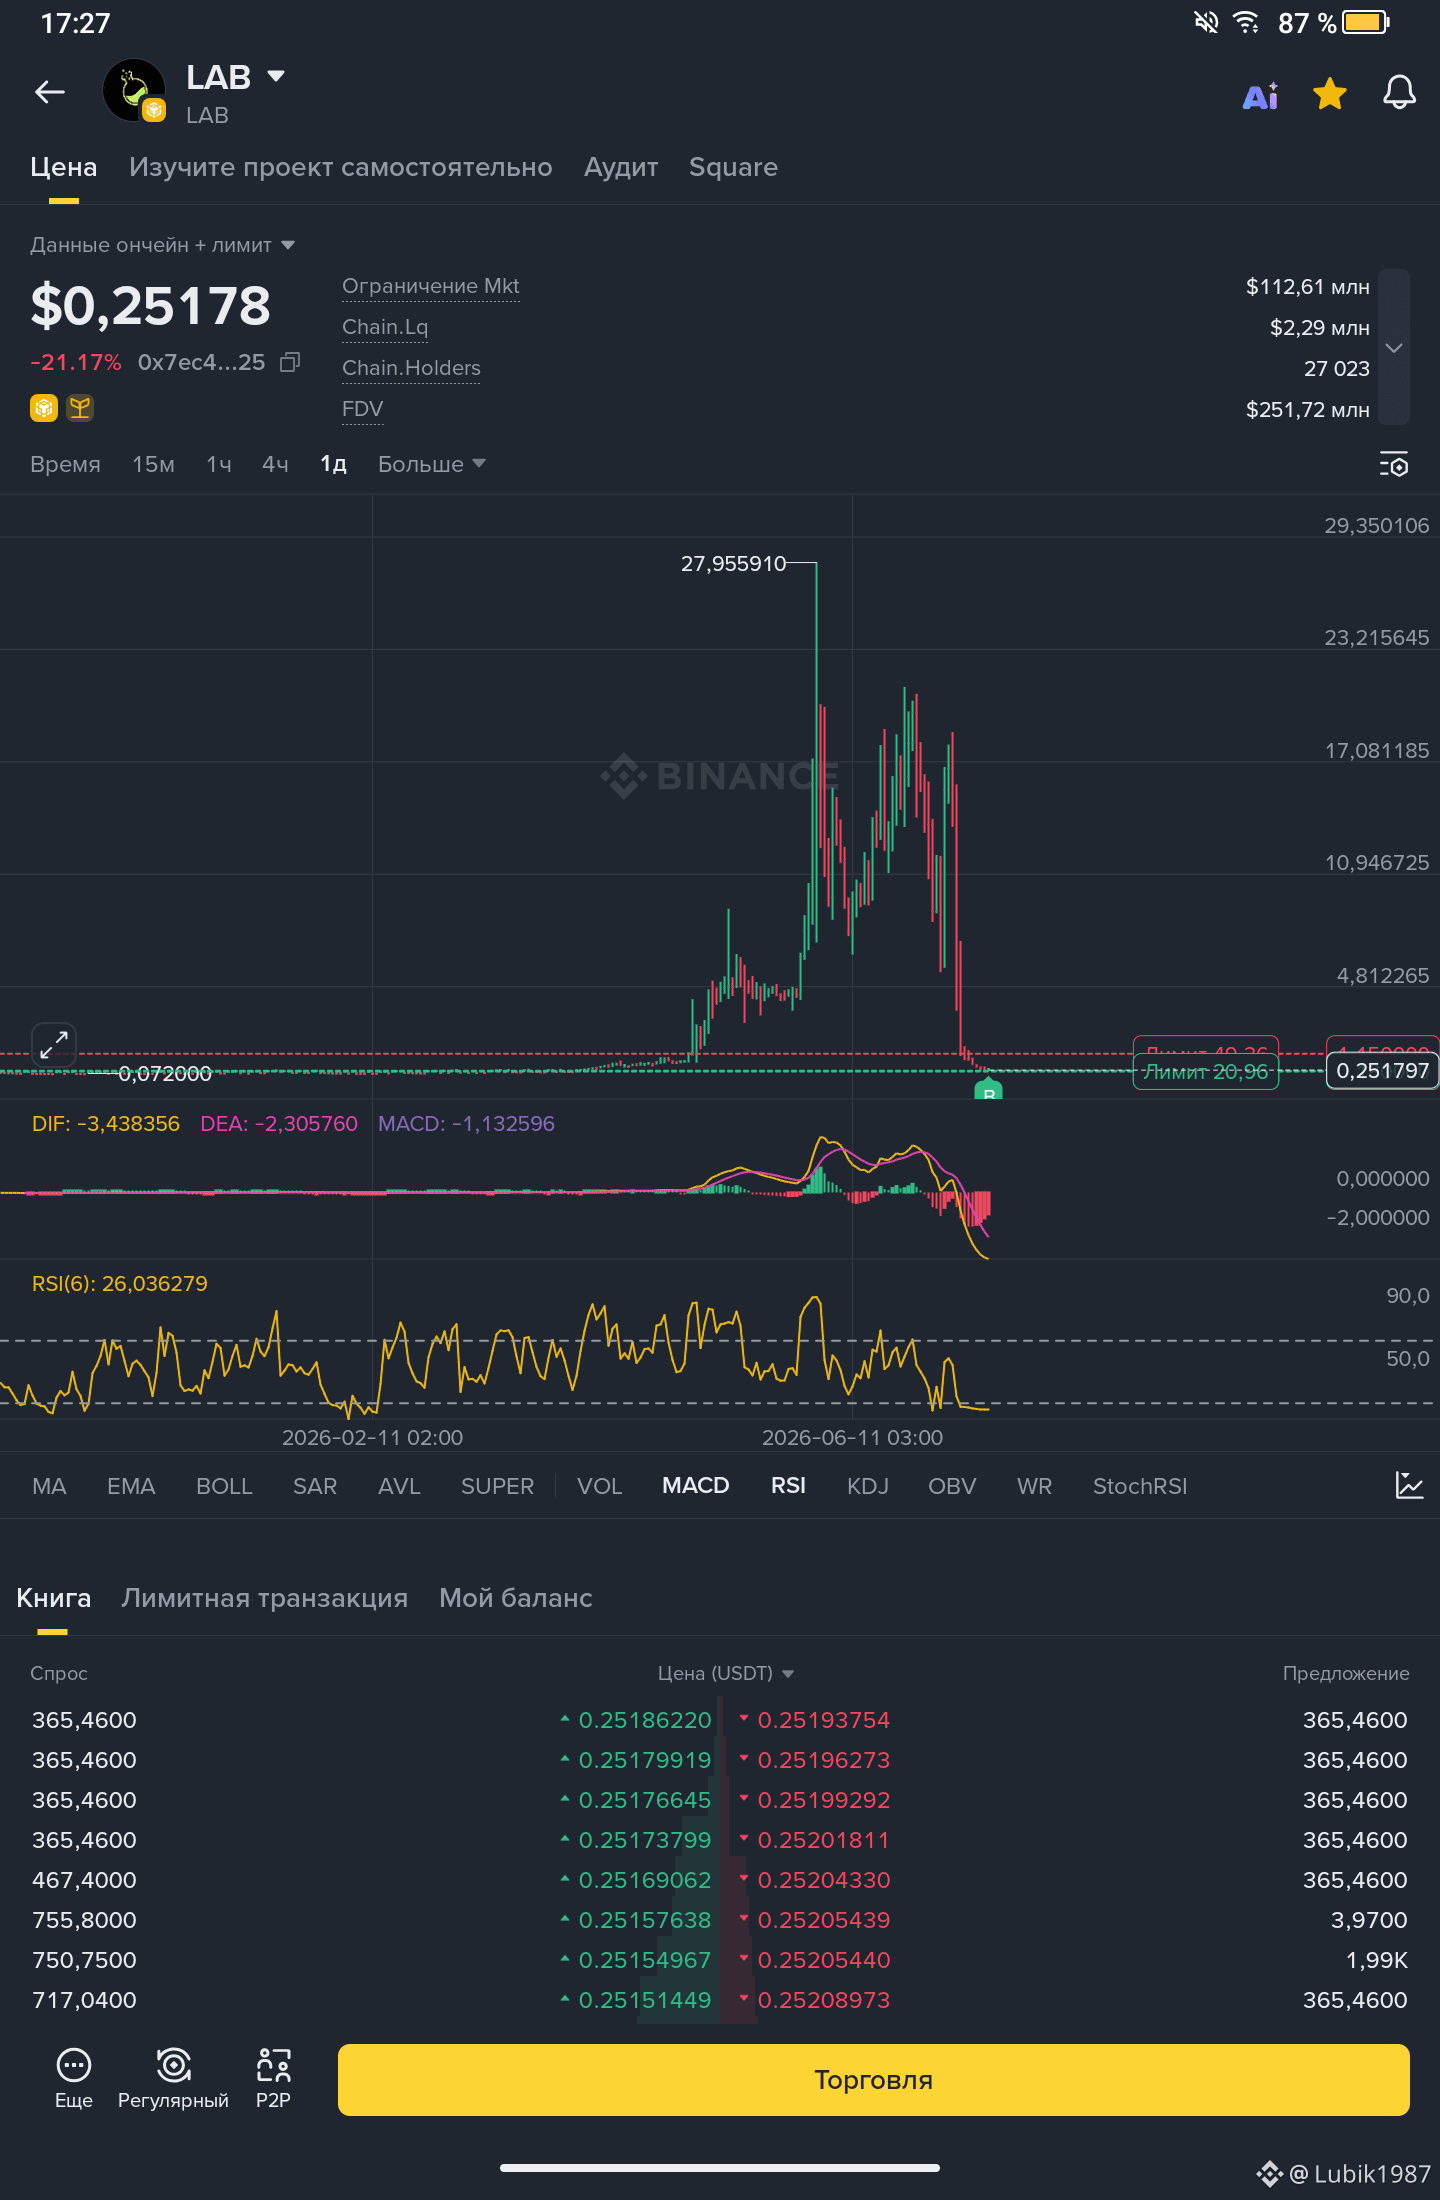Switch to Лимитная транзакция tab
The width and height of the screenshot is (1440, 2200).
pos(264,1598)
